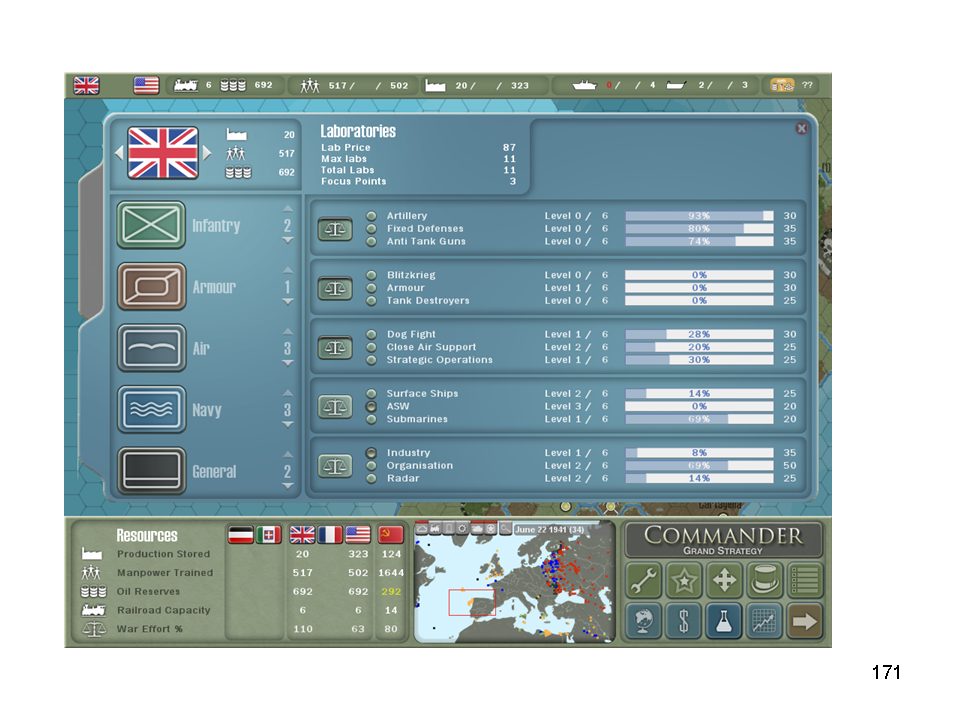Switch to next country with right arrow

208,153
